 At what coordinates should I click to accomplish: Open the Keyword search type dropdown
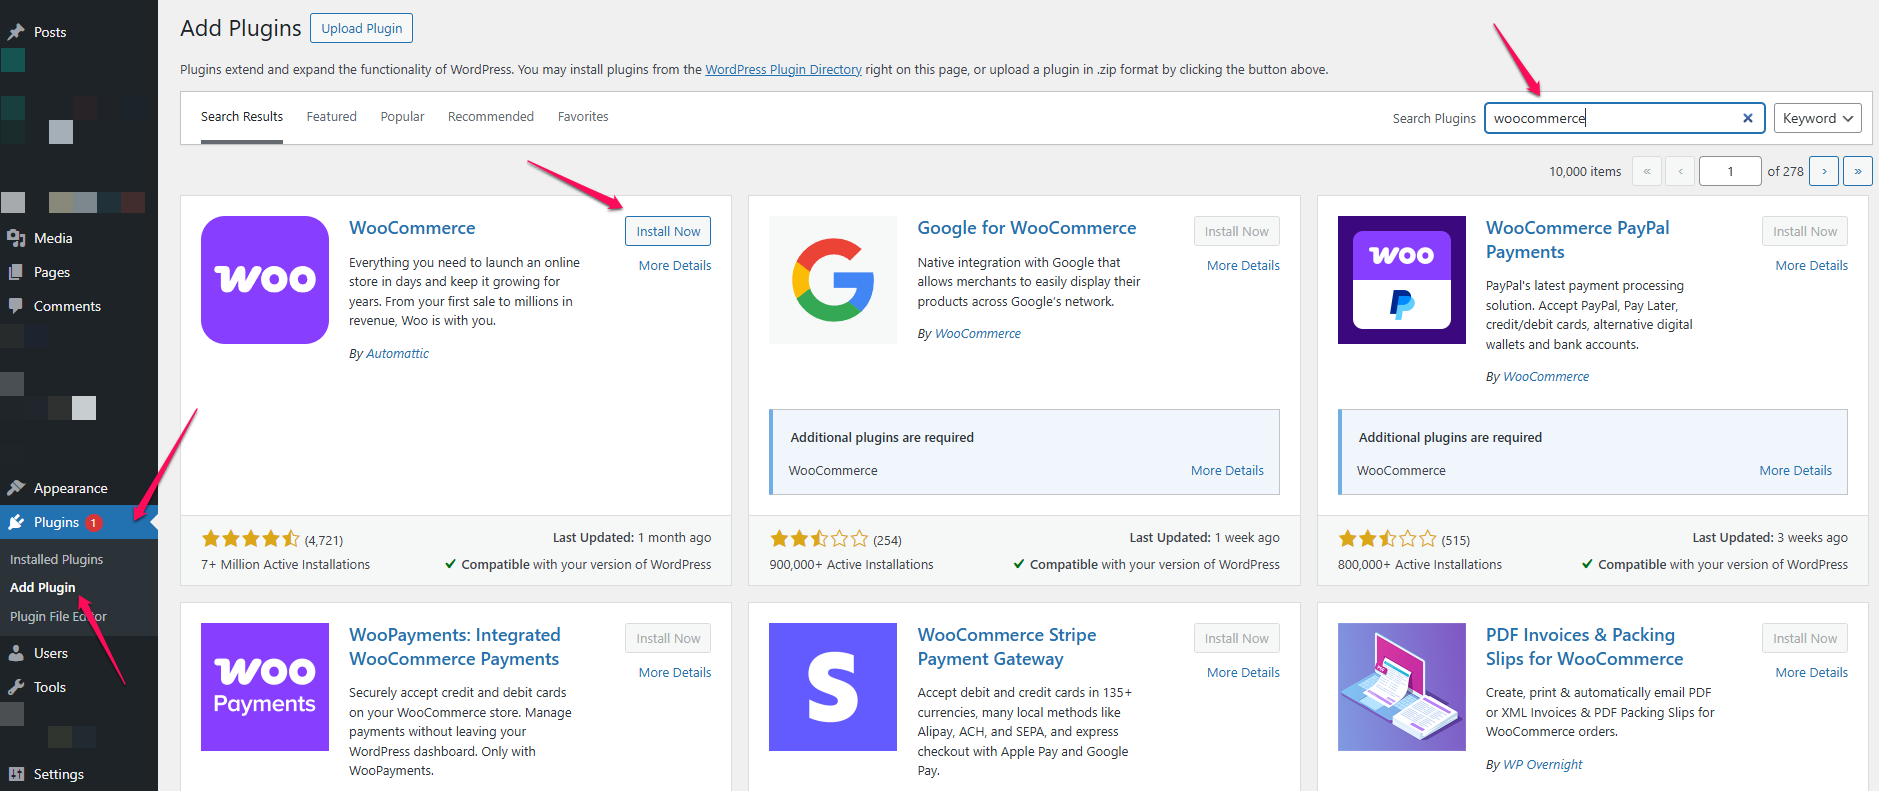tap(1818, 118)
